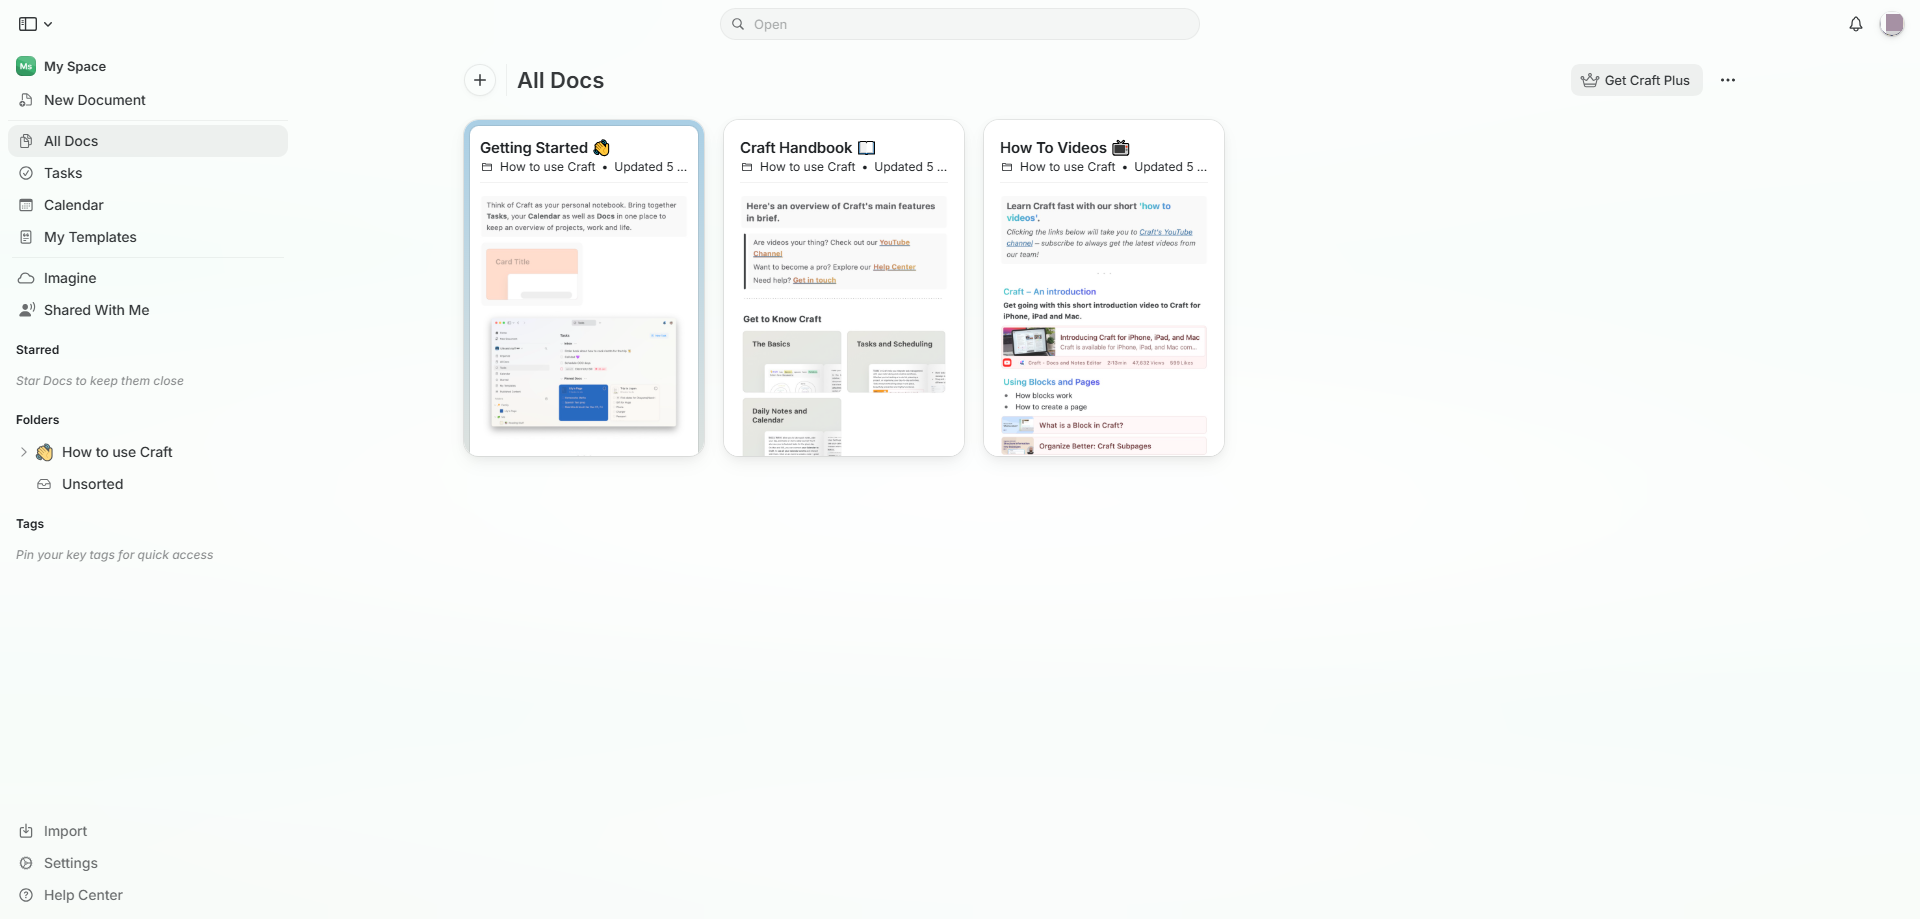Open the Imagine feature
Screen dimensions: 1920x919
(x=70, y=277)
